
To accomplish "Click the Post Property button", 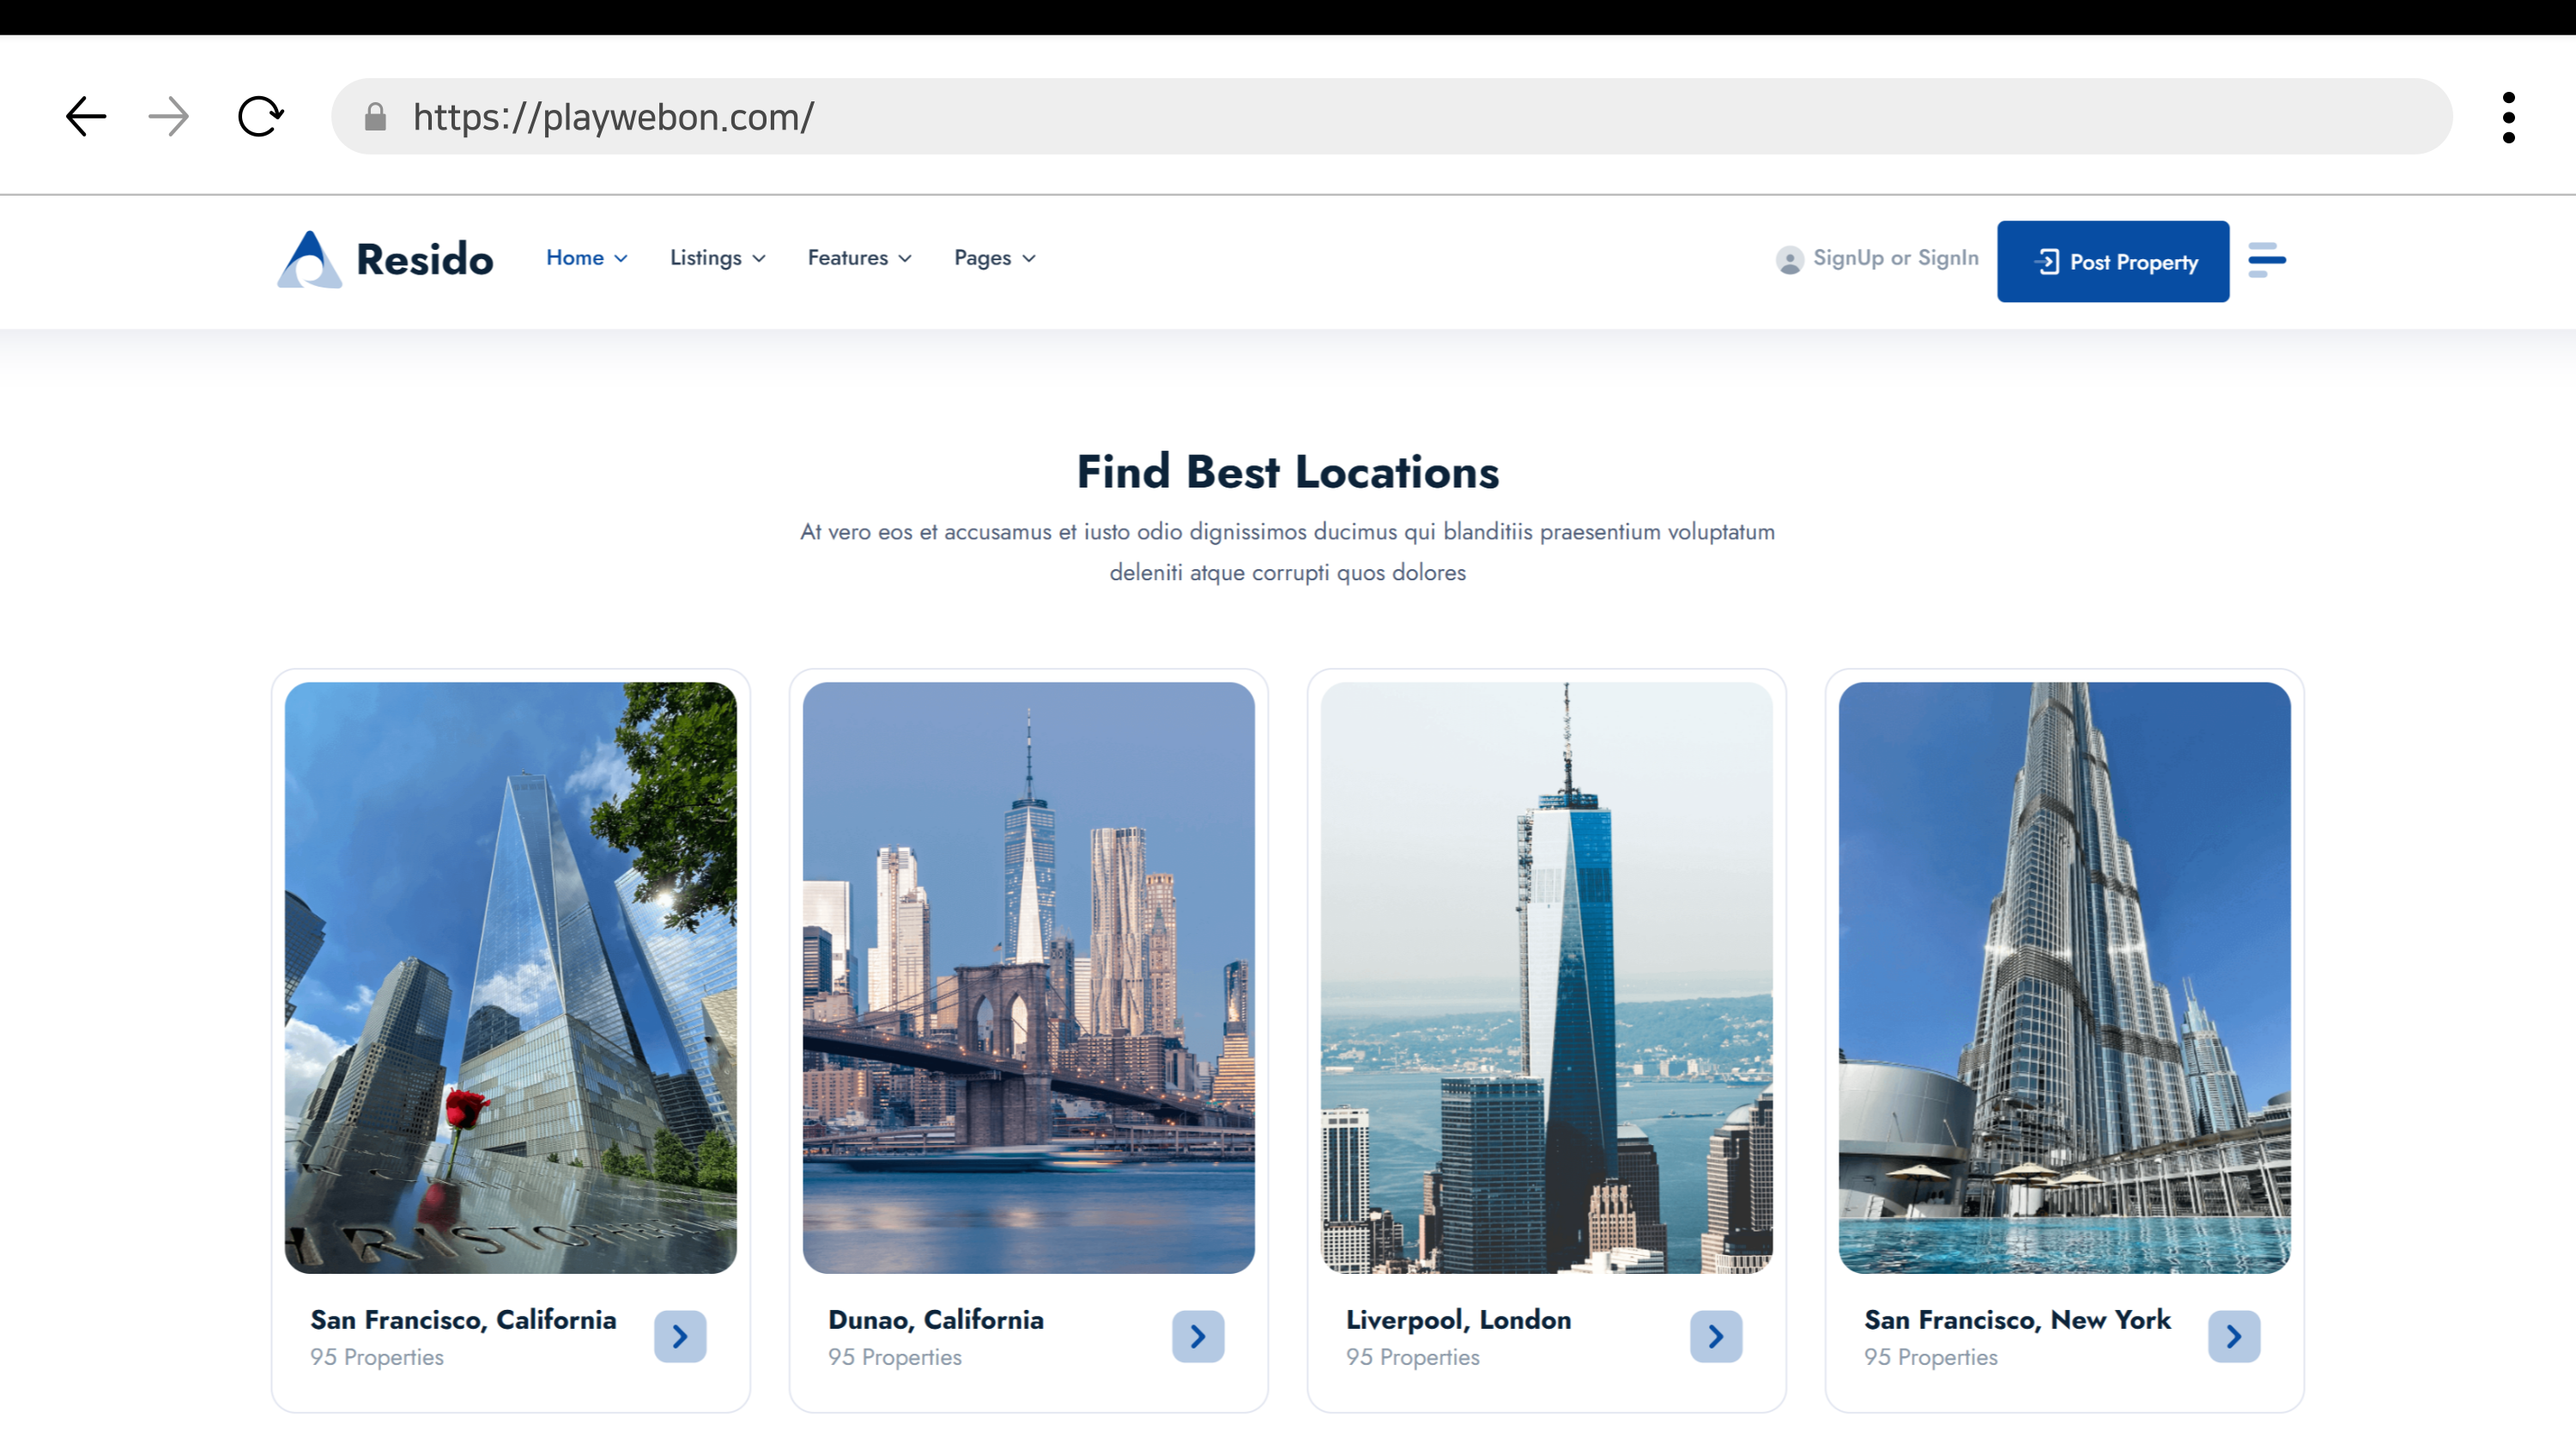I will 2112,262.
